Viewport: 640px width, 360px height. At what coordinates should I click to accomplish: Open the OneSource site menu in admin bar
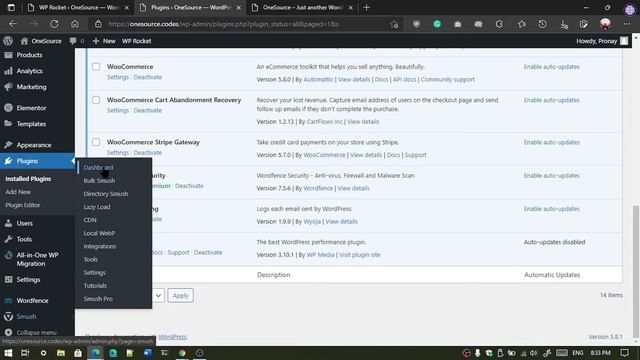(41, 41)
